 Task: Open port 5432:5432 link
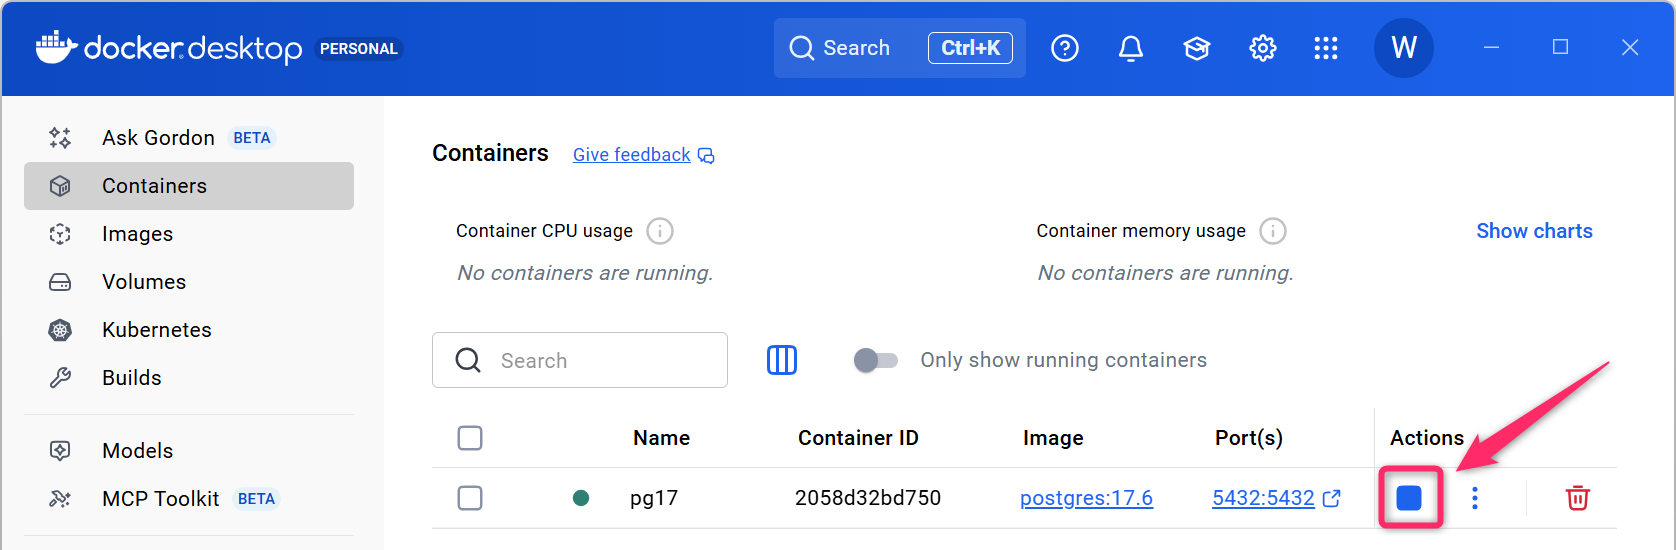[x=1263, y=498]
